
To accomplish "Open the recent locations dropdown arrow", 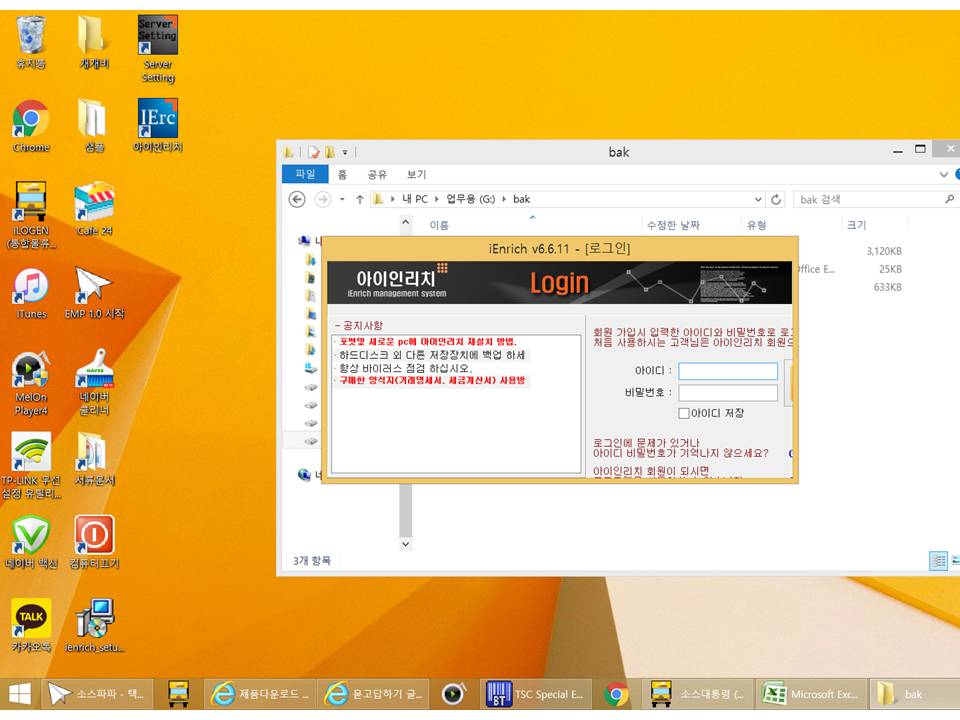I will (342, 200).
